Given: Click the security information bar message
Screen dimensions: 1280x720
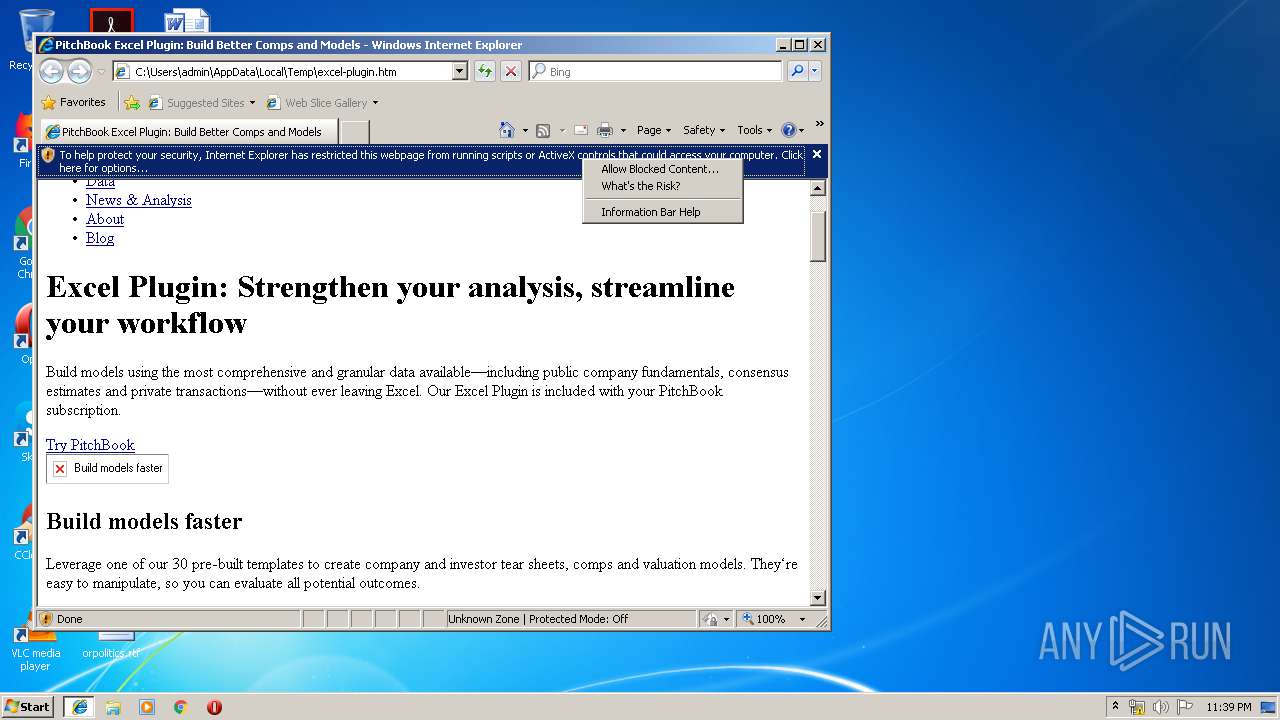Looking at the screenshot, I should (421, 161).
